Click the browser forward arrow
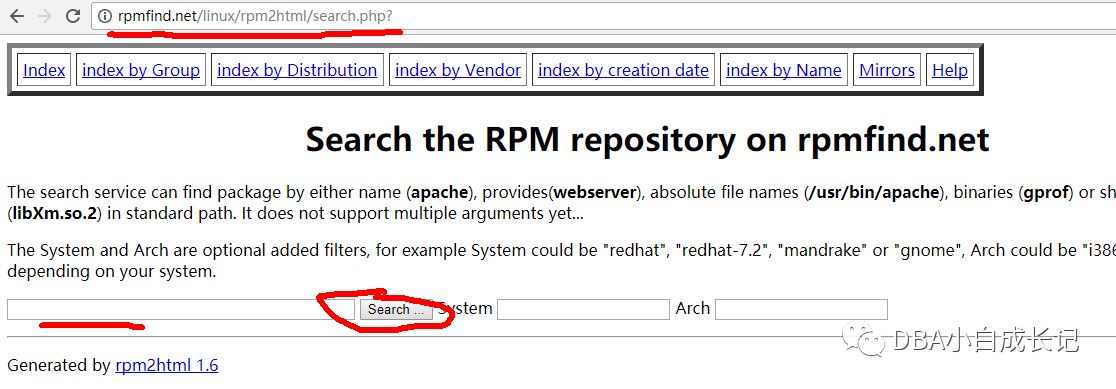Image resolution: width=1116 pixels, height=389 pixels. click(x=45, y=16)
